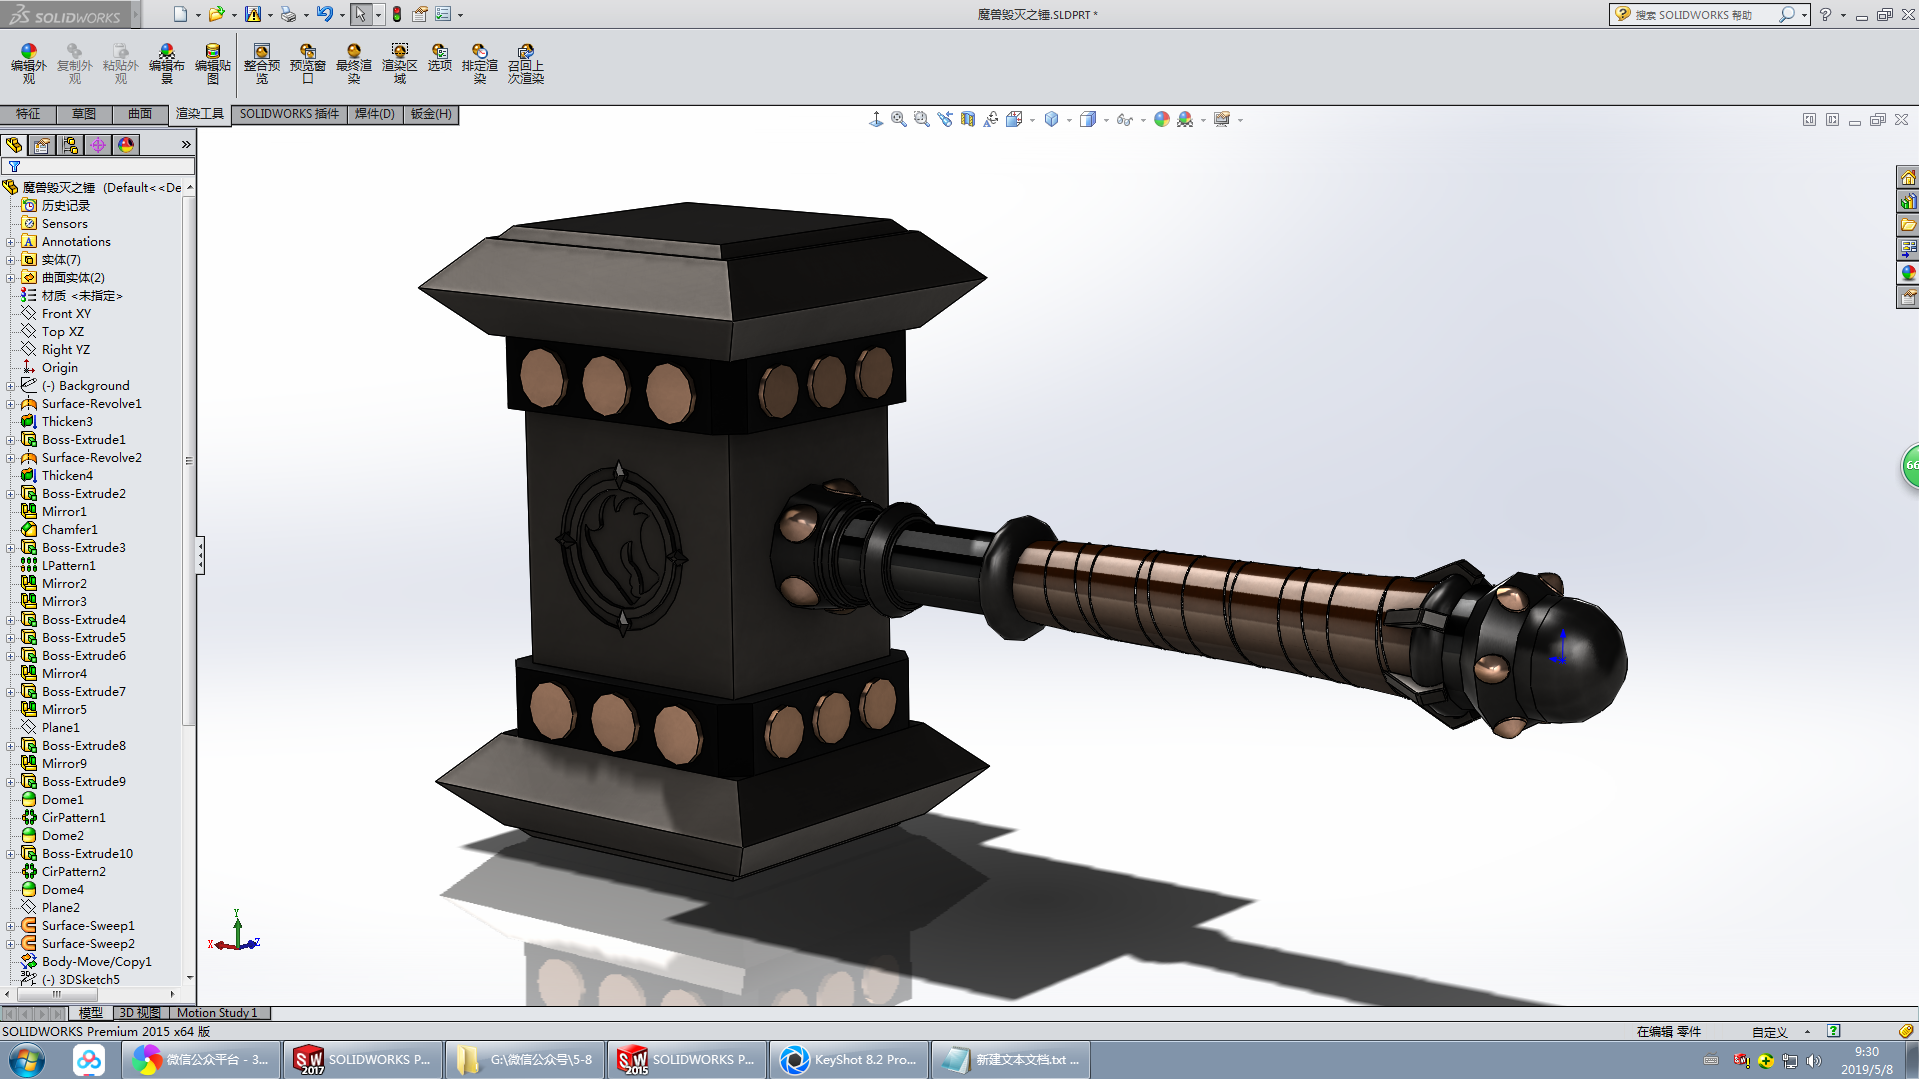1919x1079 pixels.
Task: Switch to the Motion Study 1 tab
Action: (217, 1013)
